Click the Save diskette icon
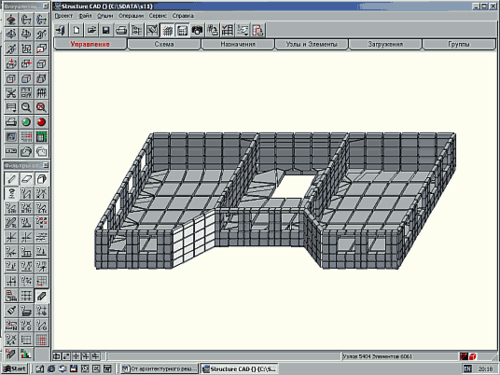 coord(106,31)
